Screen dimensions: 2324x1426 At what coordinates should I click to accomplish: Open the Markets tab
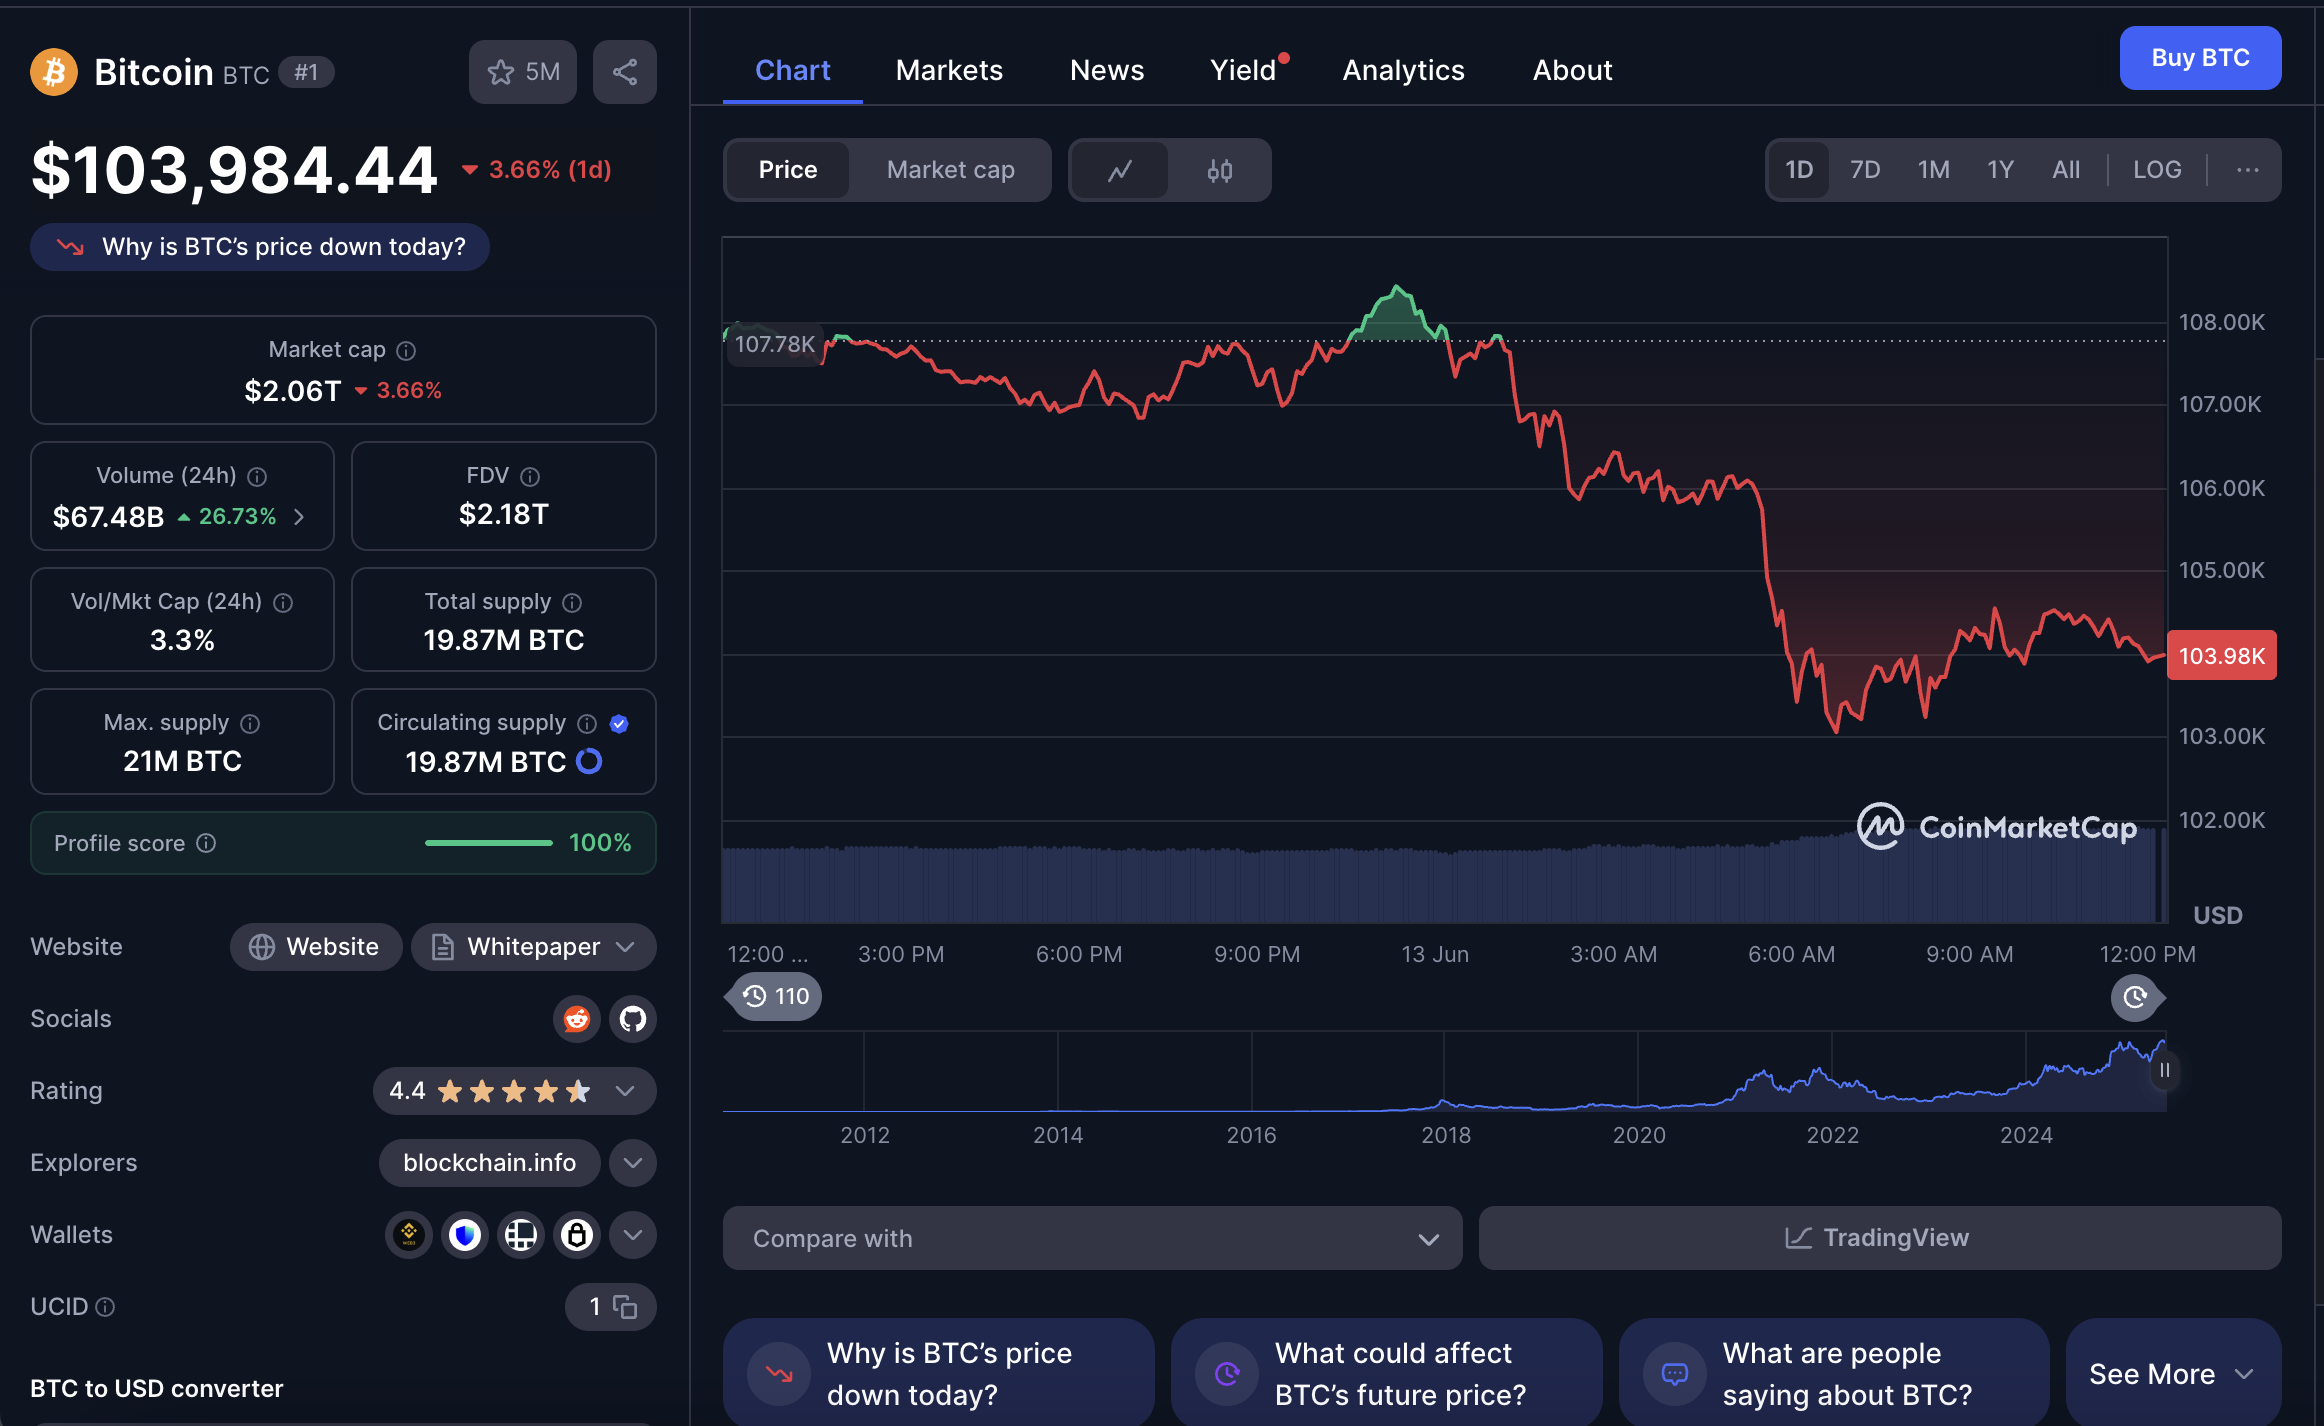point(949,70)
